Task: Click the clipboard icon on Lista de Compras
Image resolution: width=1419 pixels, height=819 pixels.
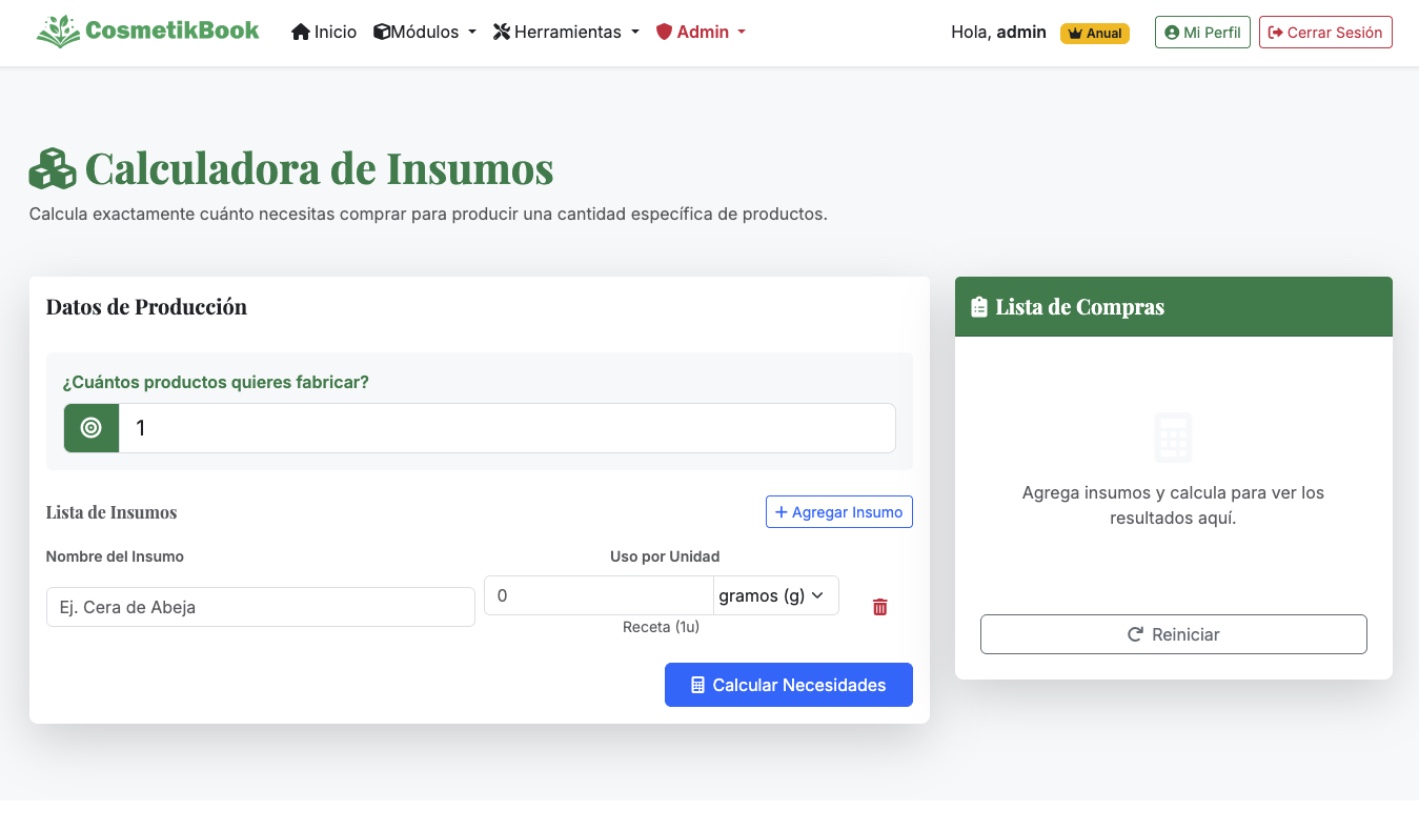Action: (979, 309)
